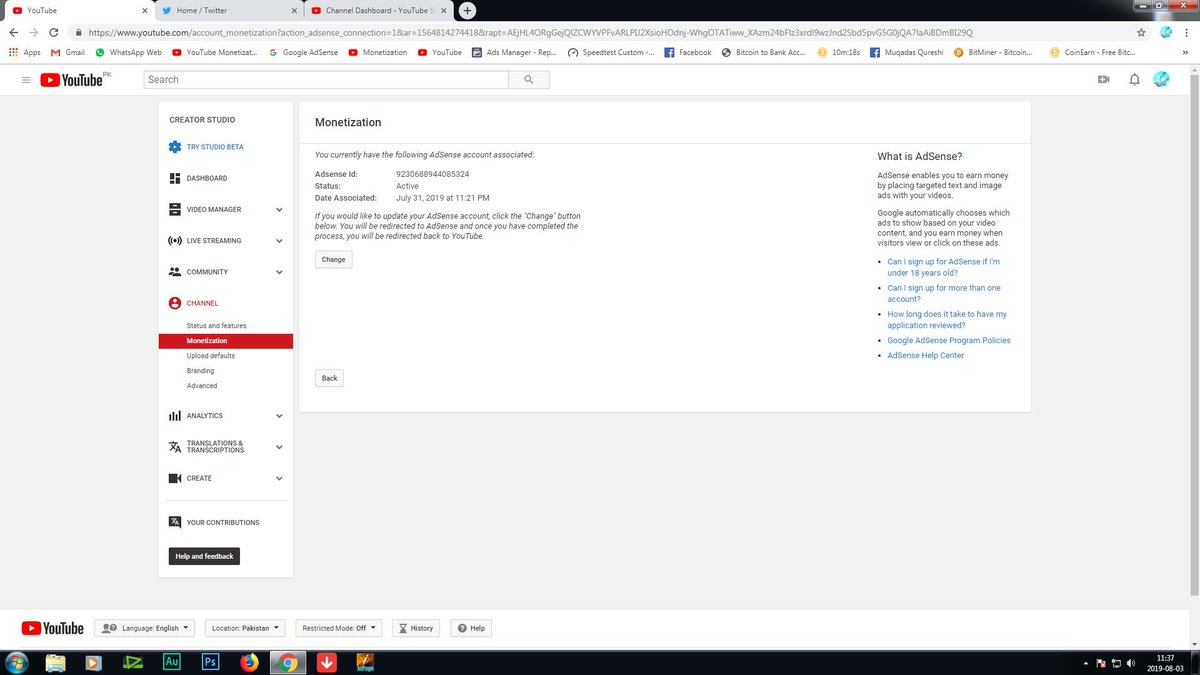This screenshot has width=1200, height=675.
Task: Click the taskbar volume icon
Action: (1130, 662)
